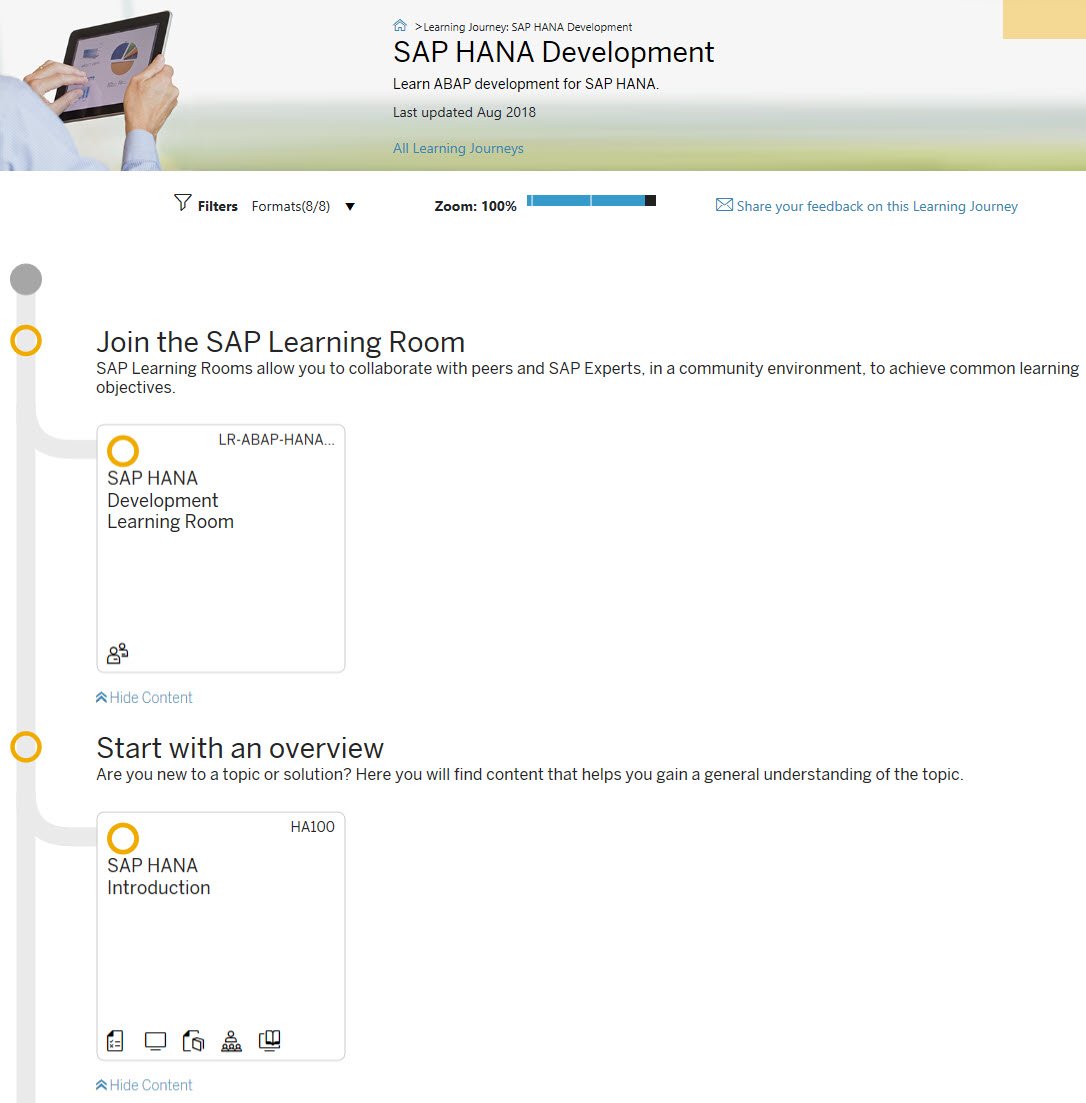Click the classroom training icon on HA100 card
Screen dimensions: 1086x1103
[231, 1040]
